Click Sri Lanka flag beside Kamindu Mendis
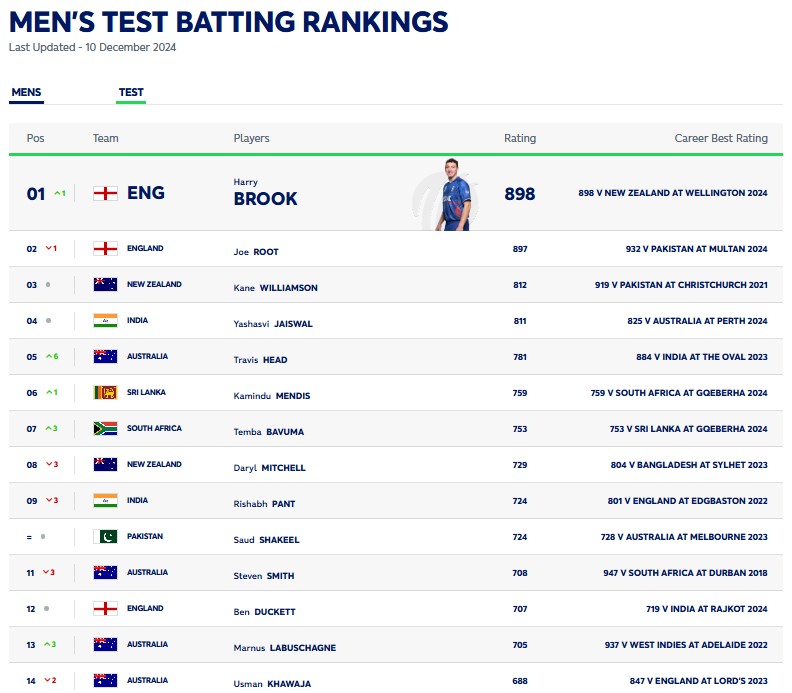792x693 pixels. [105, 393]
